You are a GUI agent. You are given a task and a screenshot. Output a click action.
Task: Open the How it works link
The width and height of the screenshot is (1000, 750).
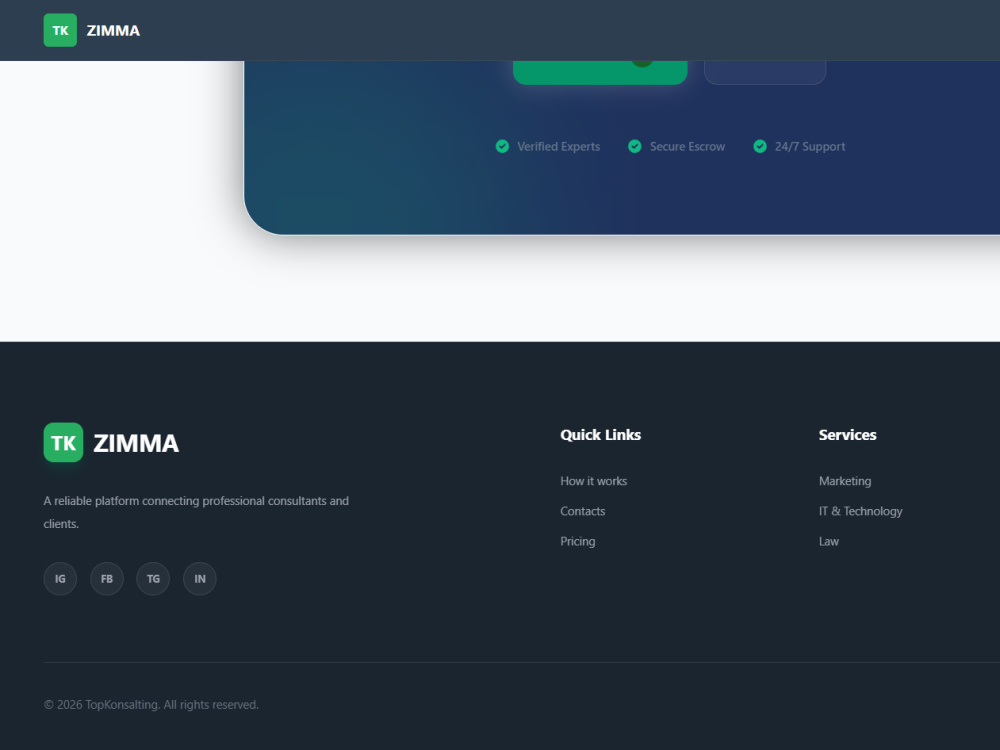tap(593, 481)
